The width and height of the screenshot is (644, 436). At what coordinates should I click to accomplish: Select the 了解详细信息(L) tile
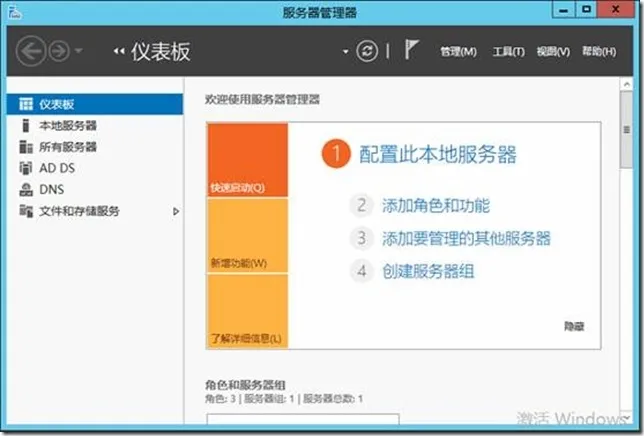[x=248, y=312]
